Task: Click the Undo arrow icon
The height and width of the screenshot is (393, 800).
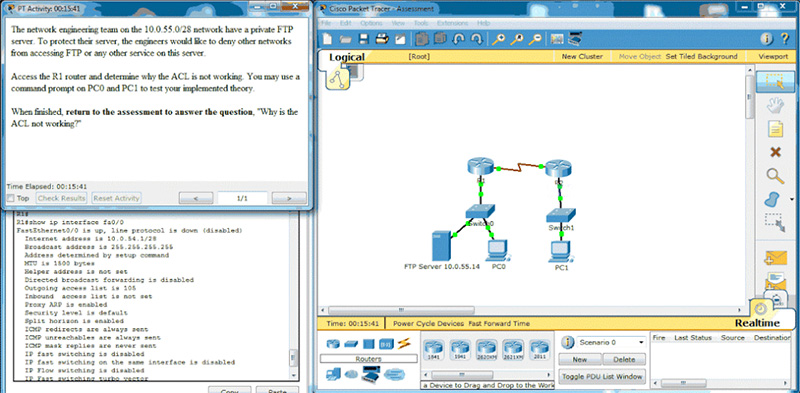Action: [458, 39]
